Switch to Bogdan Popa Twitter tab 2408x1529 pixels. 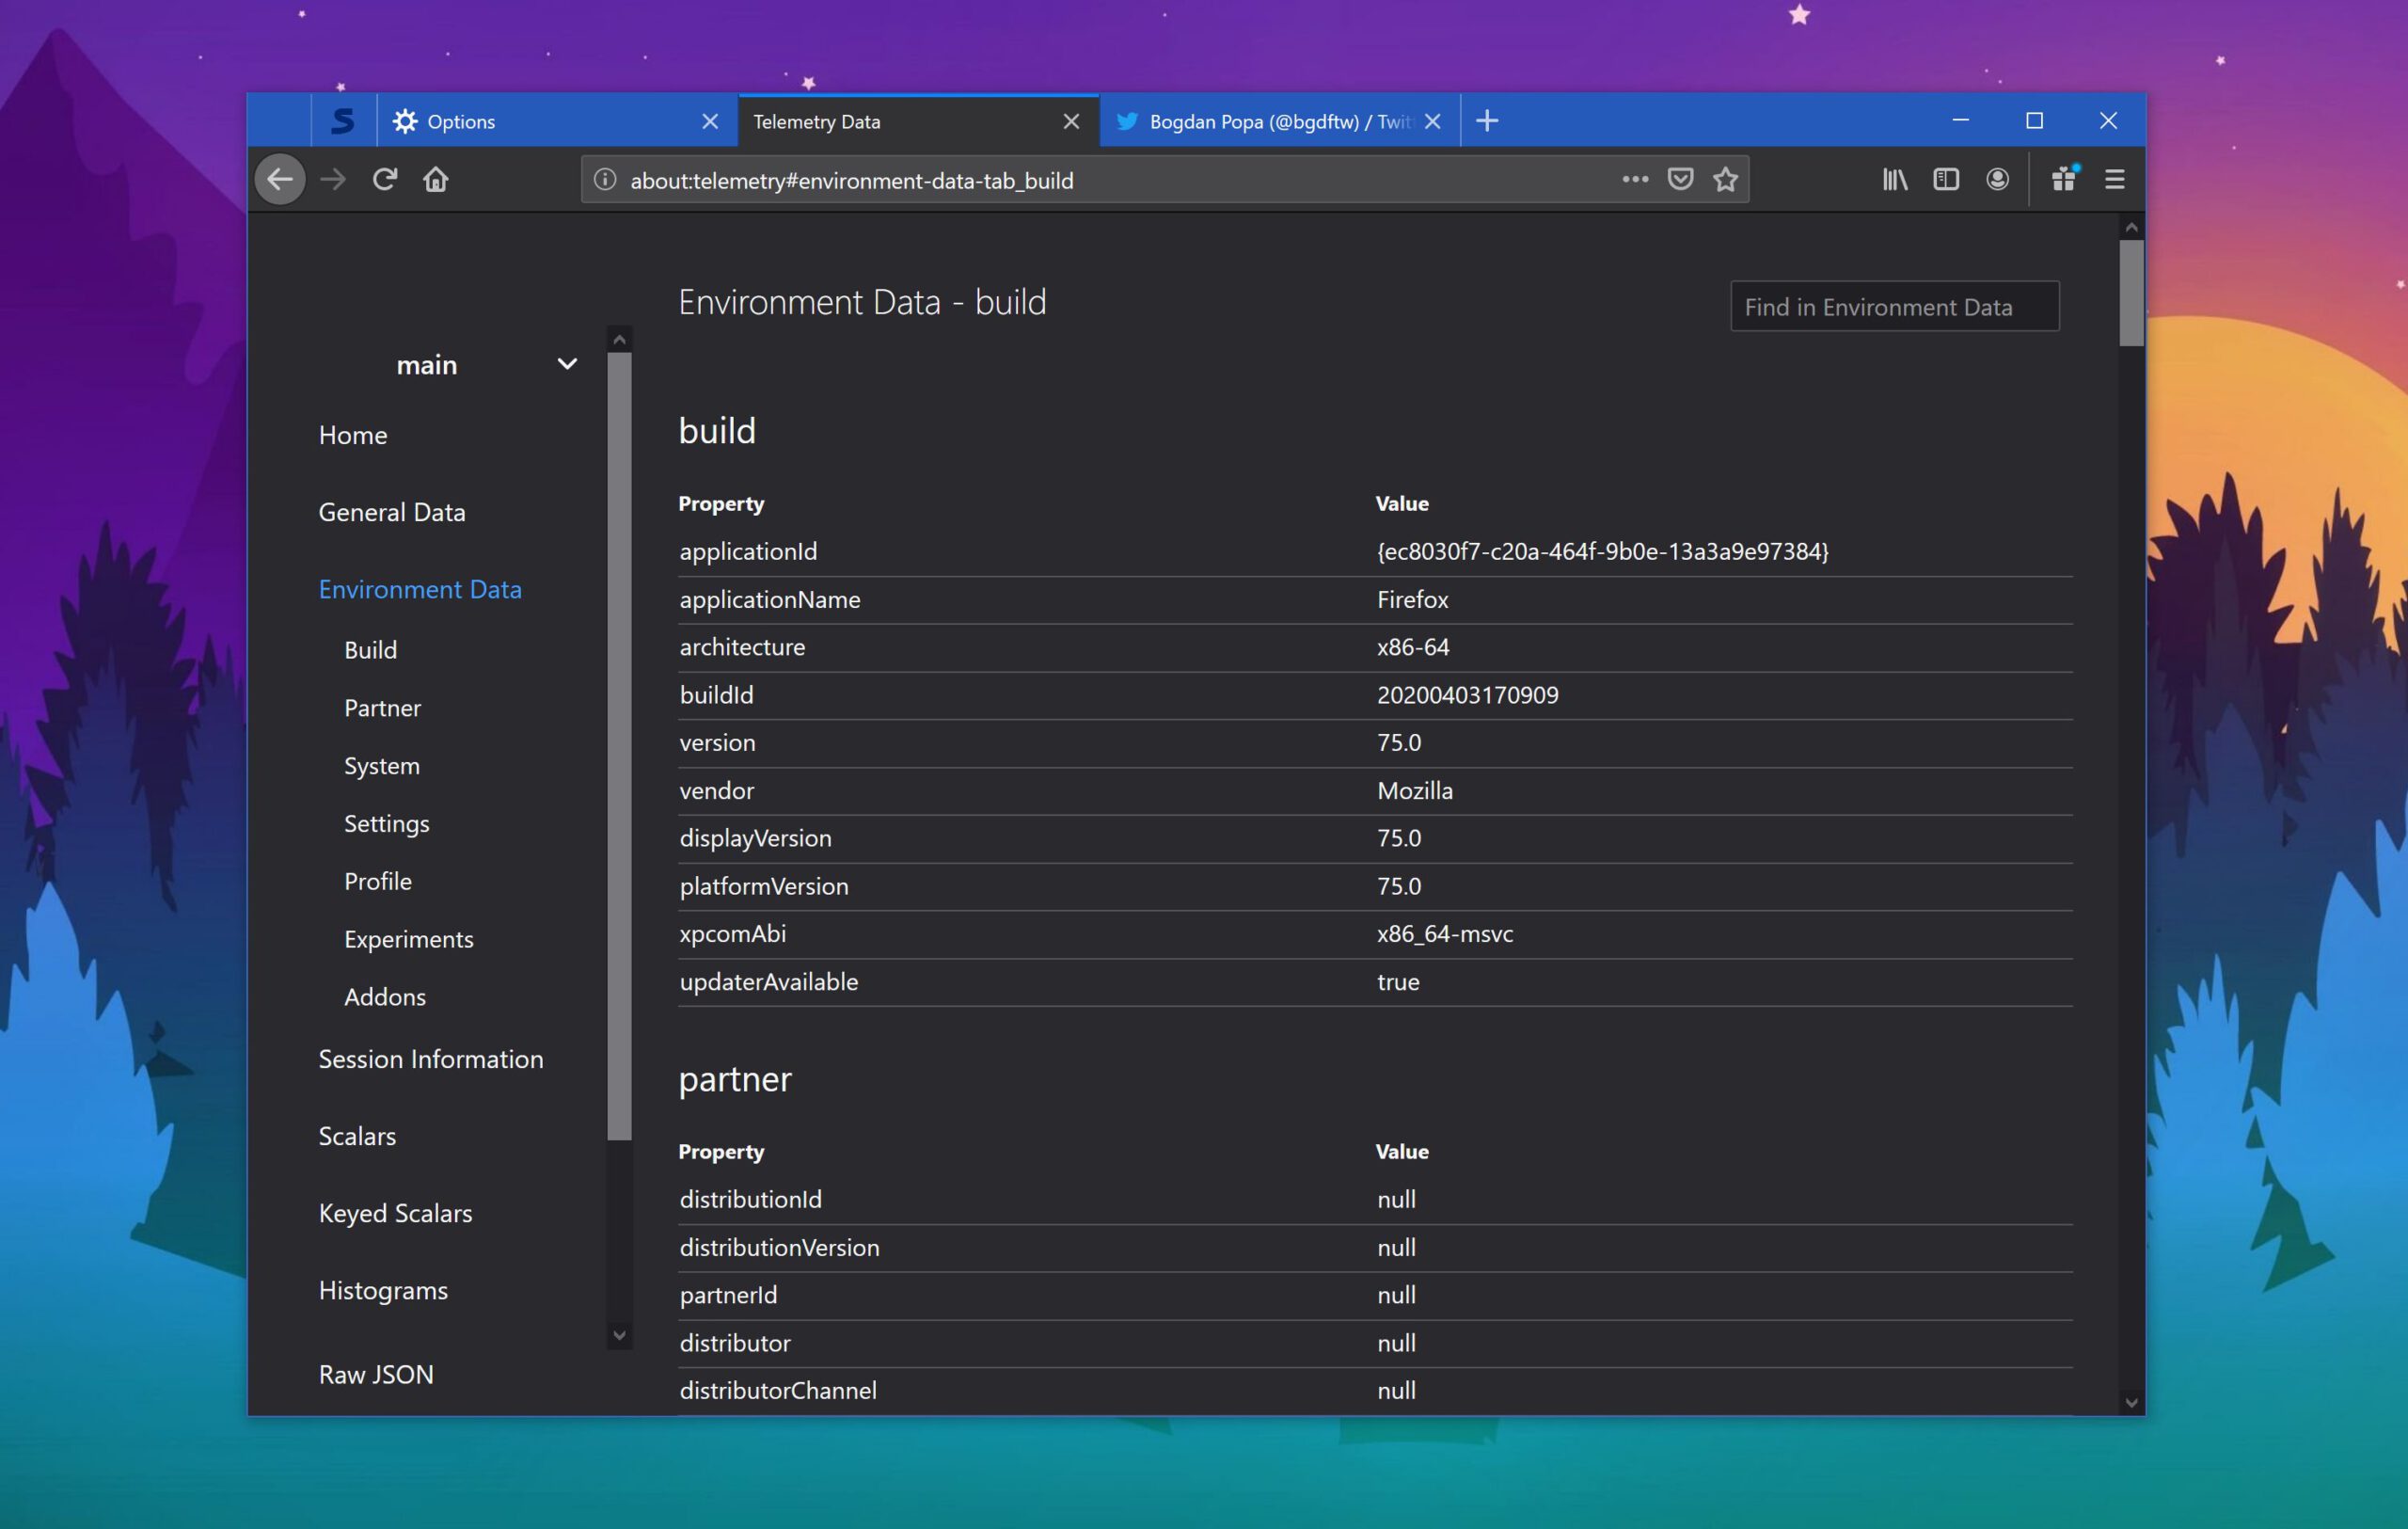pyautogui.click(x=1279, y=121)
